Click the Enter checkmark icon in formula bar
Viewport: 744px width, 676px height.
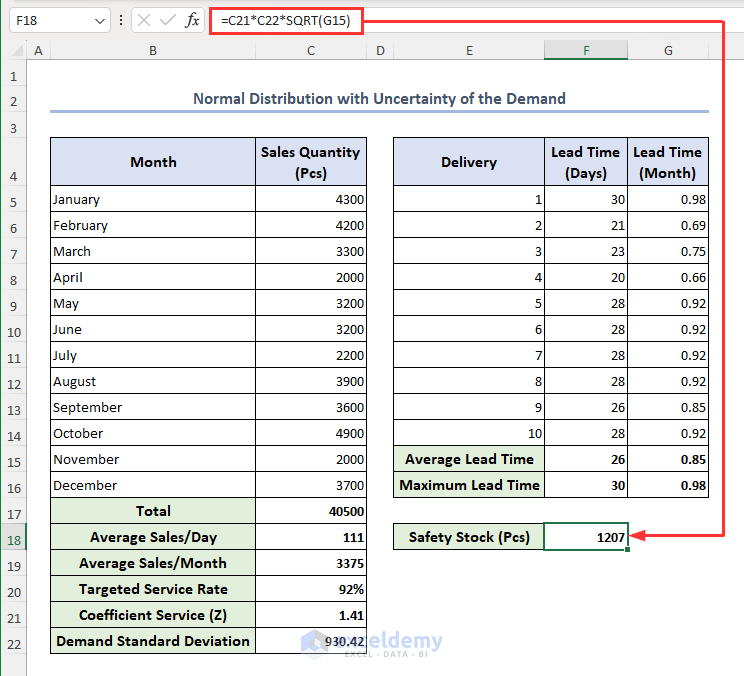[168, 20]
